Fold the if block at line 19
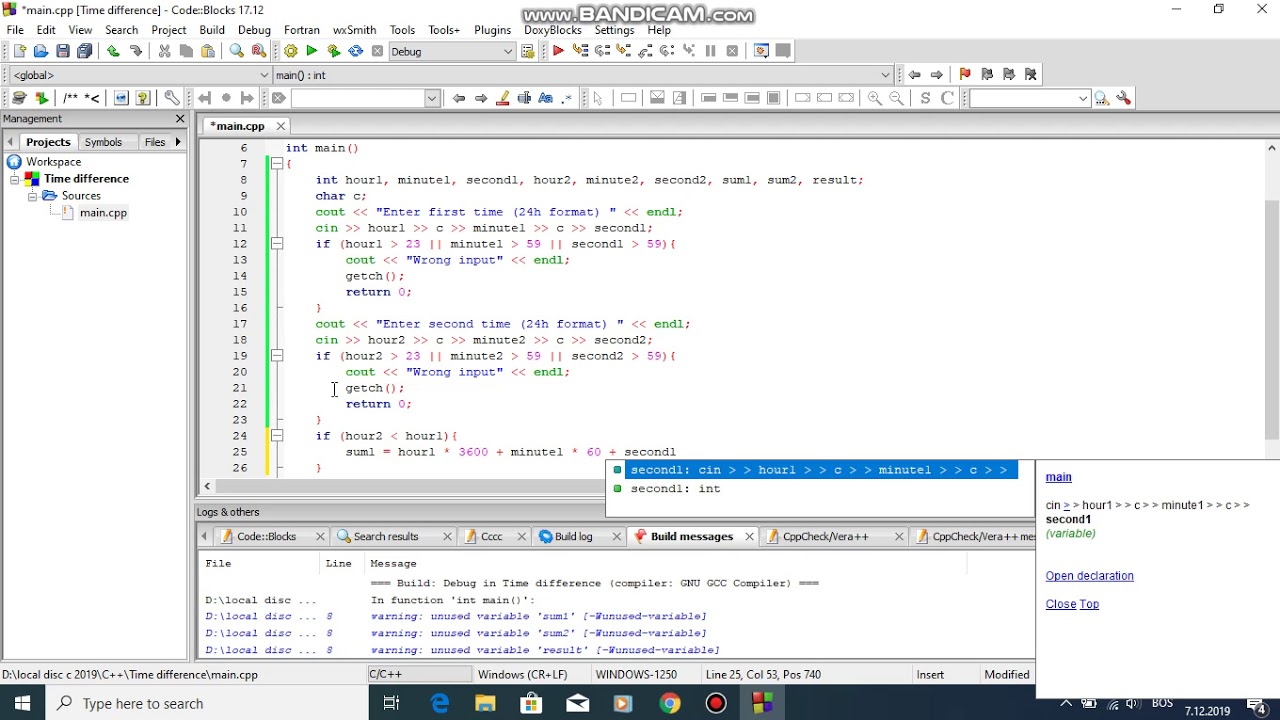This screenshot has height=720, width=1280. click(x=277, y=356)
